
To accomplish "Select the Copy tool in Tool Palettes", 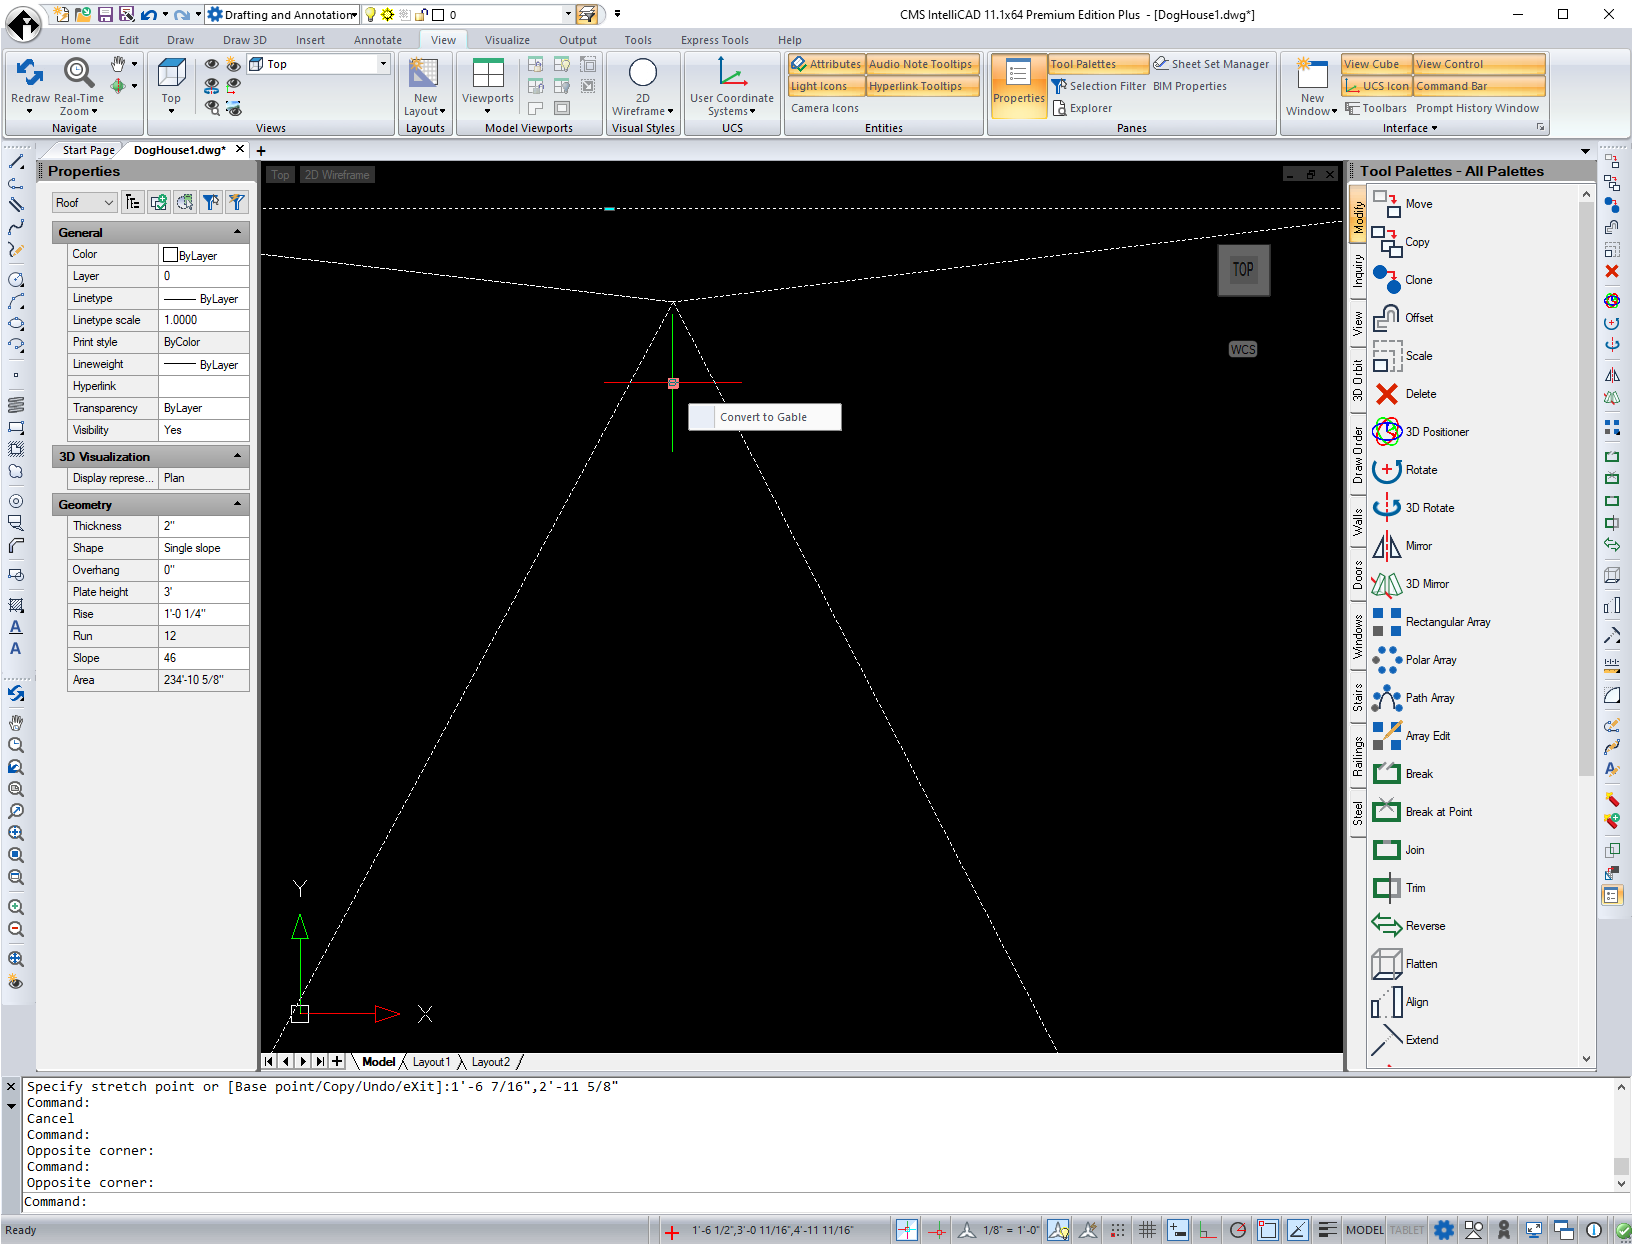I will tap(1402, 242).
